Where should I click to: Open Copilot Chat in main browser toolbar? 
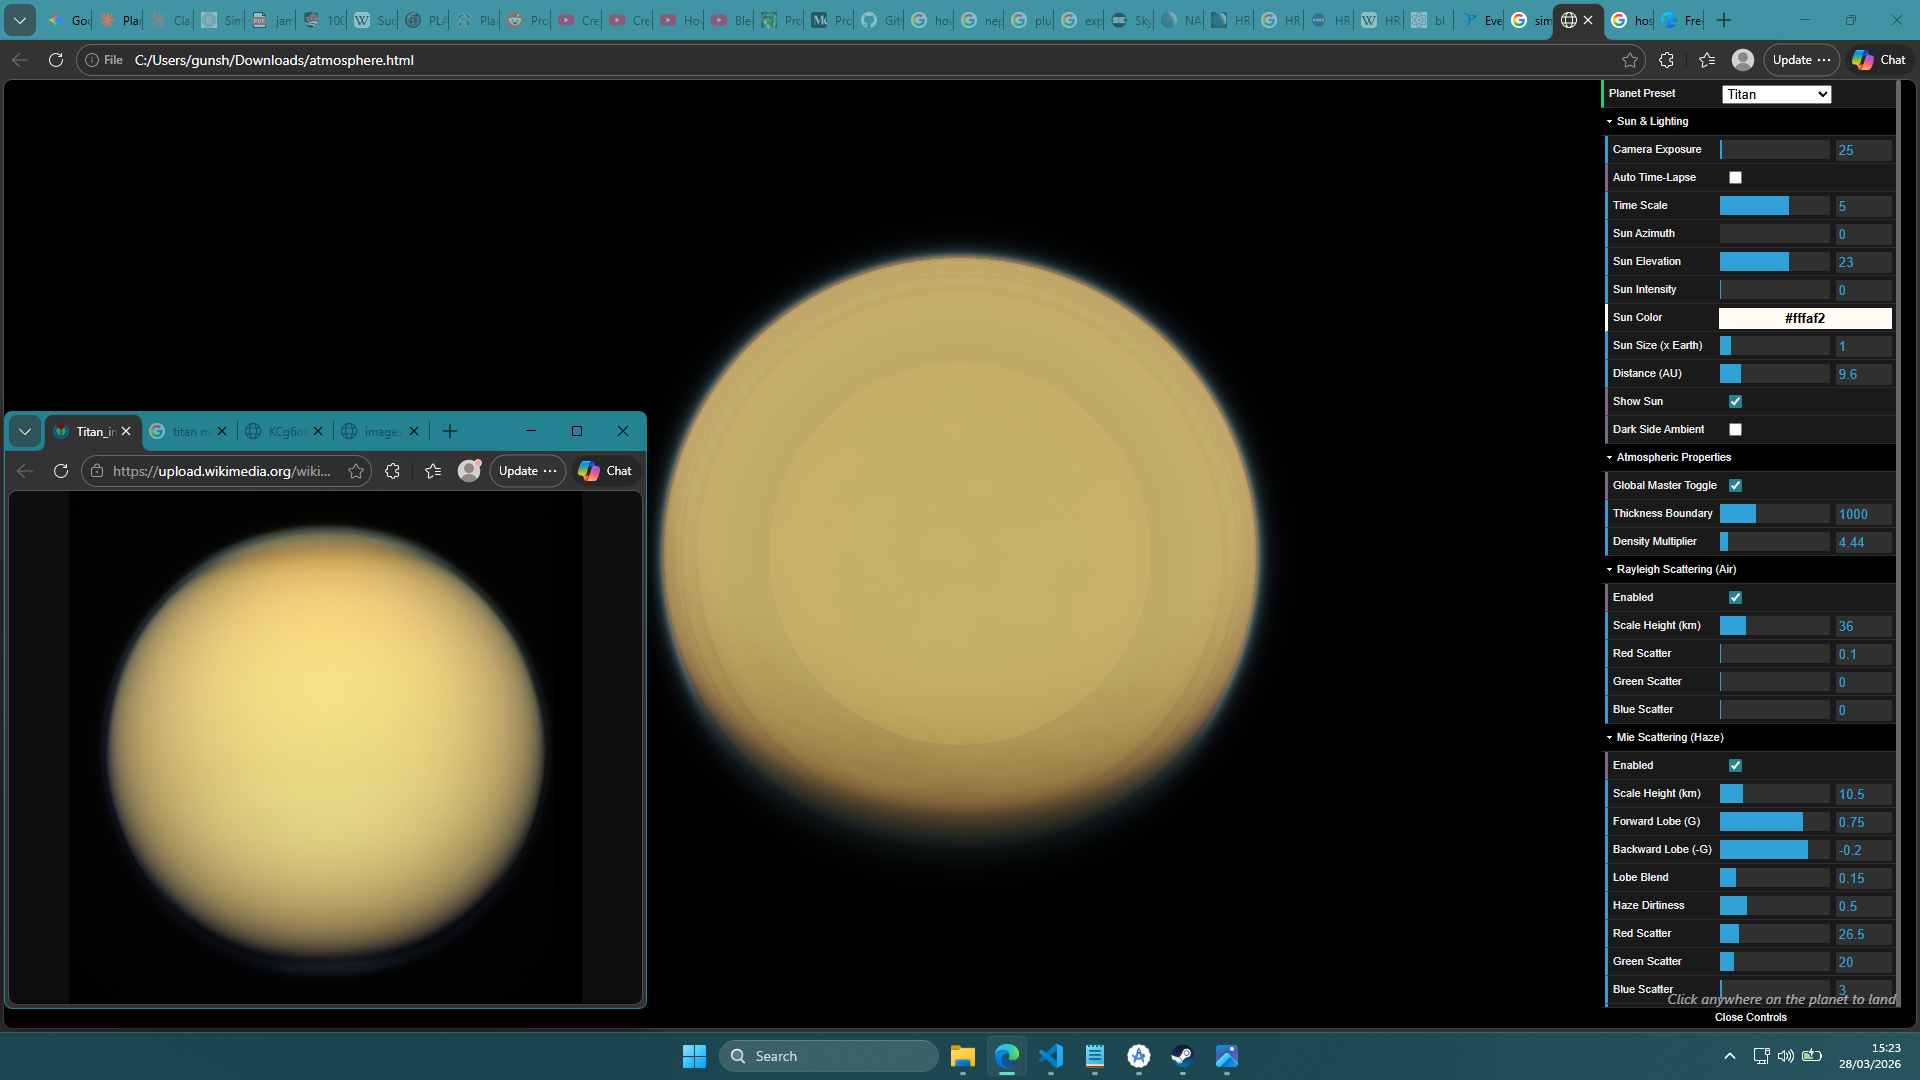(x=1879, y=60)
